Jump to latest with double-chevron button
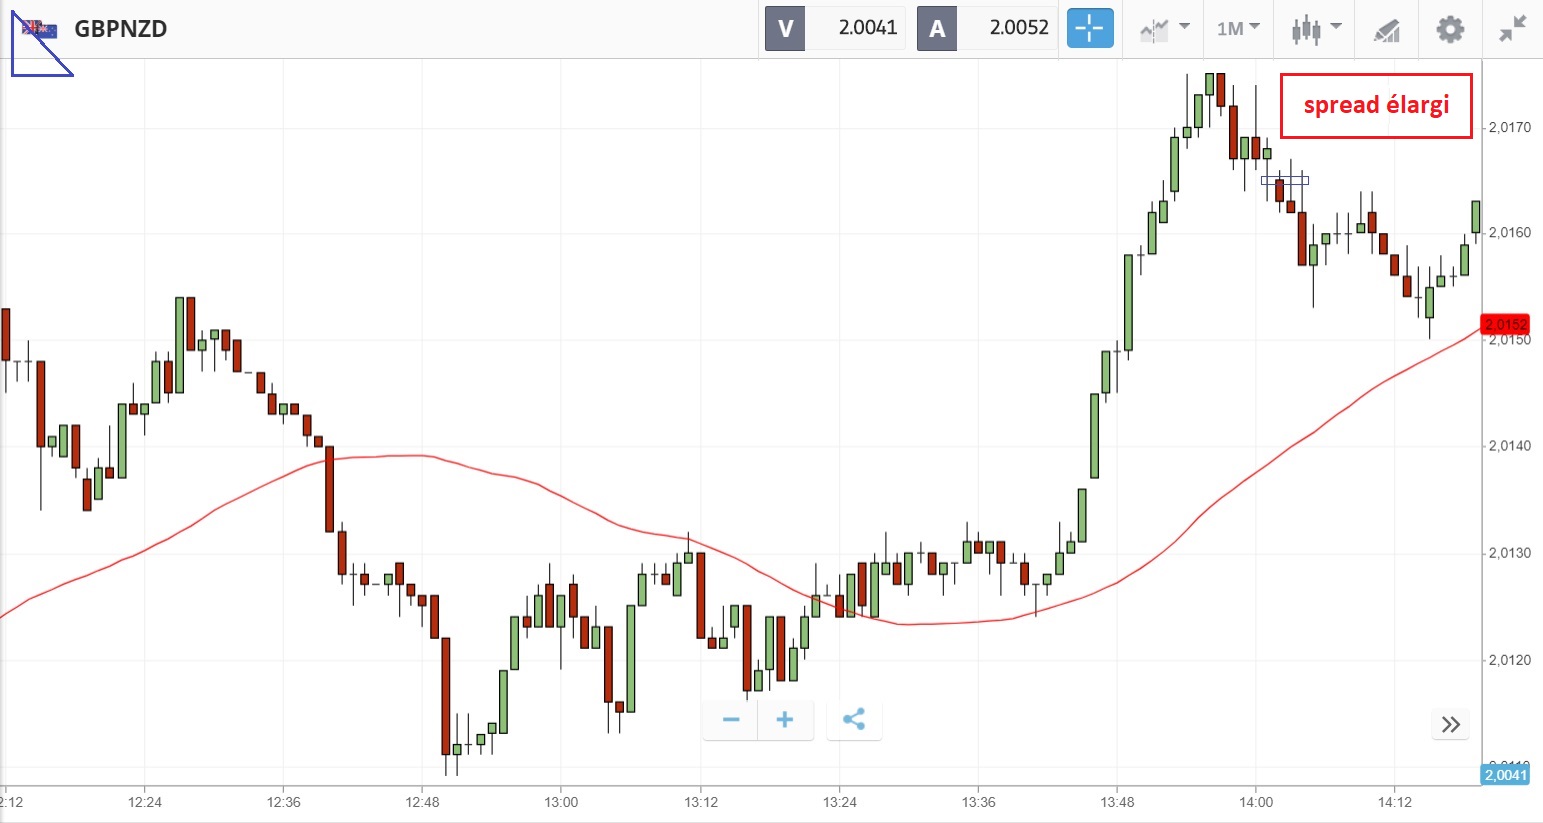Image resolution: width=1543 pixels, height=823 pixels. tap(1451, 724)
